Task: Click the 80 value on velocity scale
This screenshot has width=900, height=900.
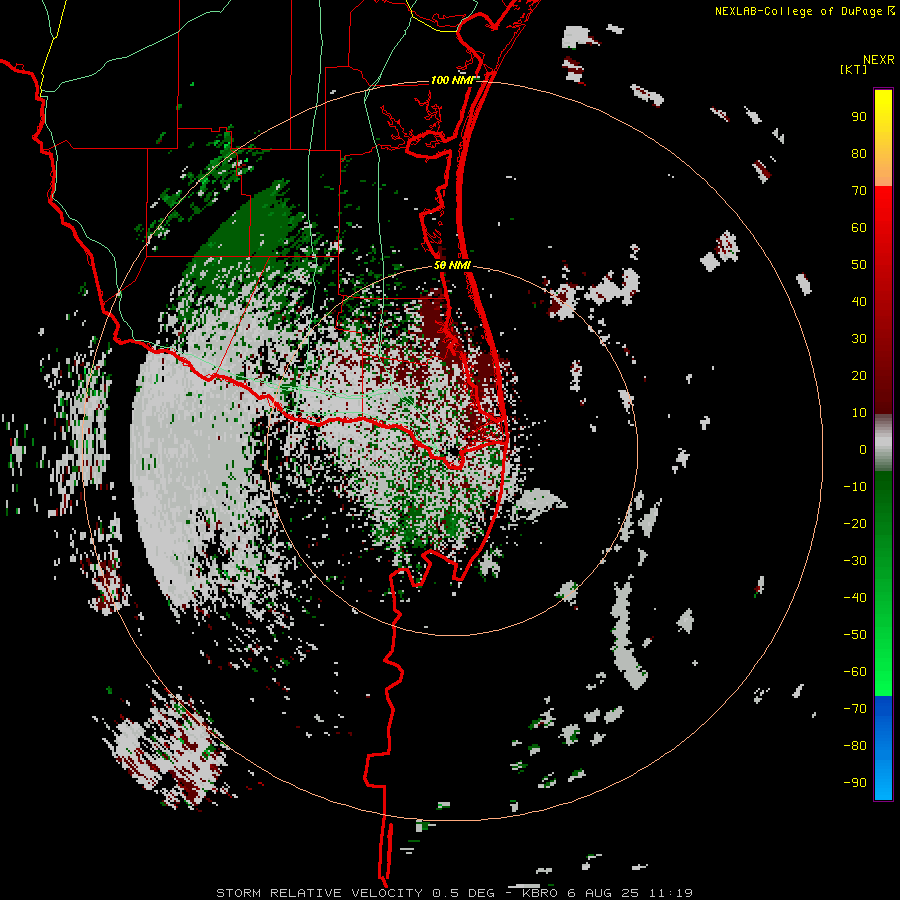Action: pyautogui.click(x=859, y=153)
